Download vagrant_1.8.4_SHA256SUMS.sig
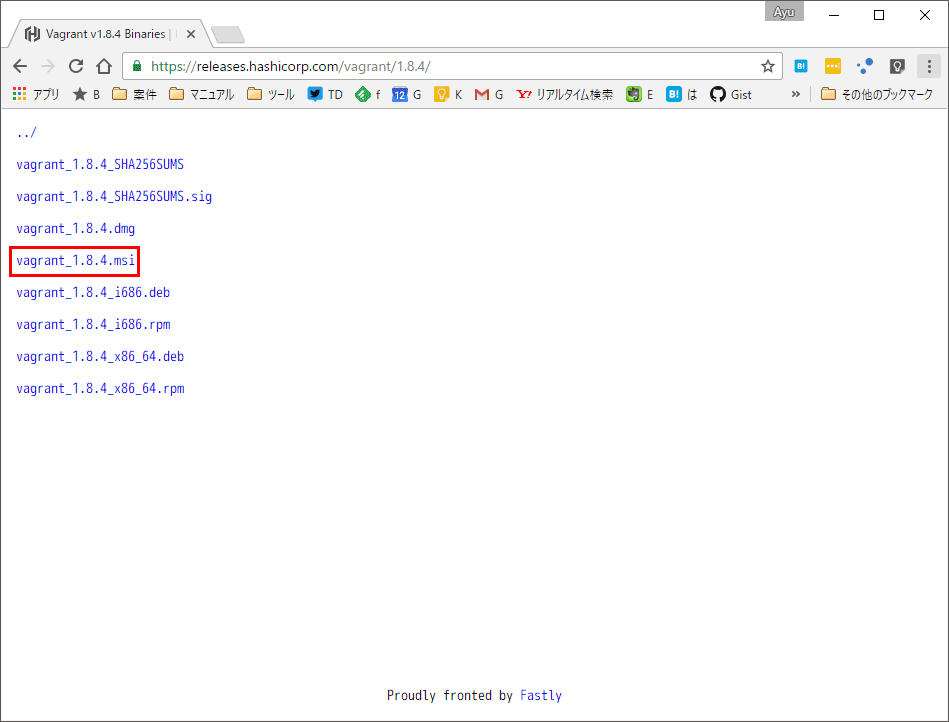This screenshot has width=949, height=722. pos(114,197)
